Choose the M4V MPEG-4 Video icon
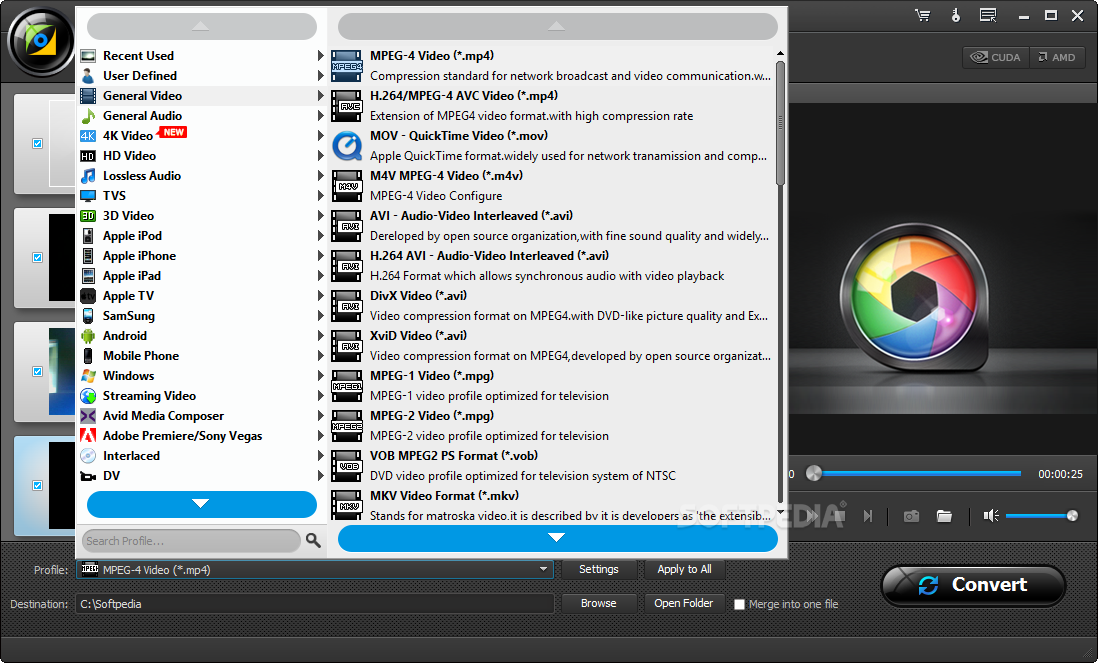 [347, 186]
